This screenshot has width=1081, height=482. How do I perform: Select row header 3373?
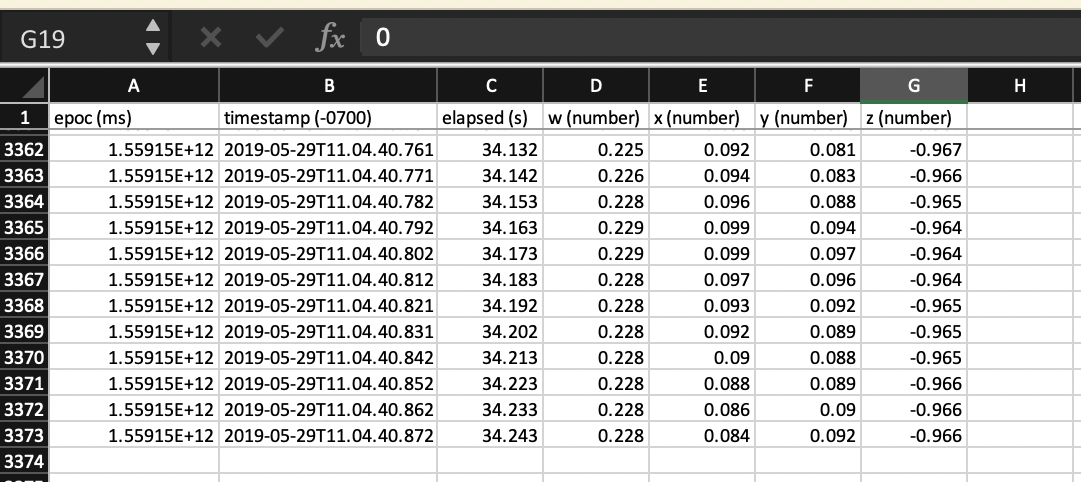[23, 436]
